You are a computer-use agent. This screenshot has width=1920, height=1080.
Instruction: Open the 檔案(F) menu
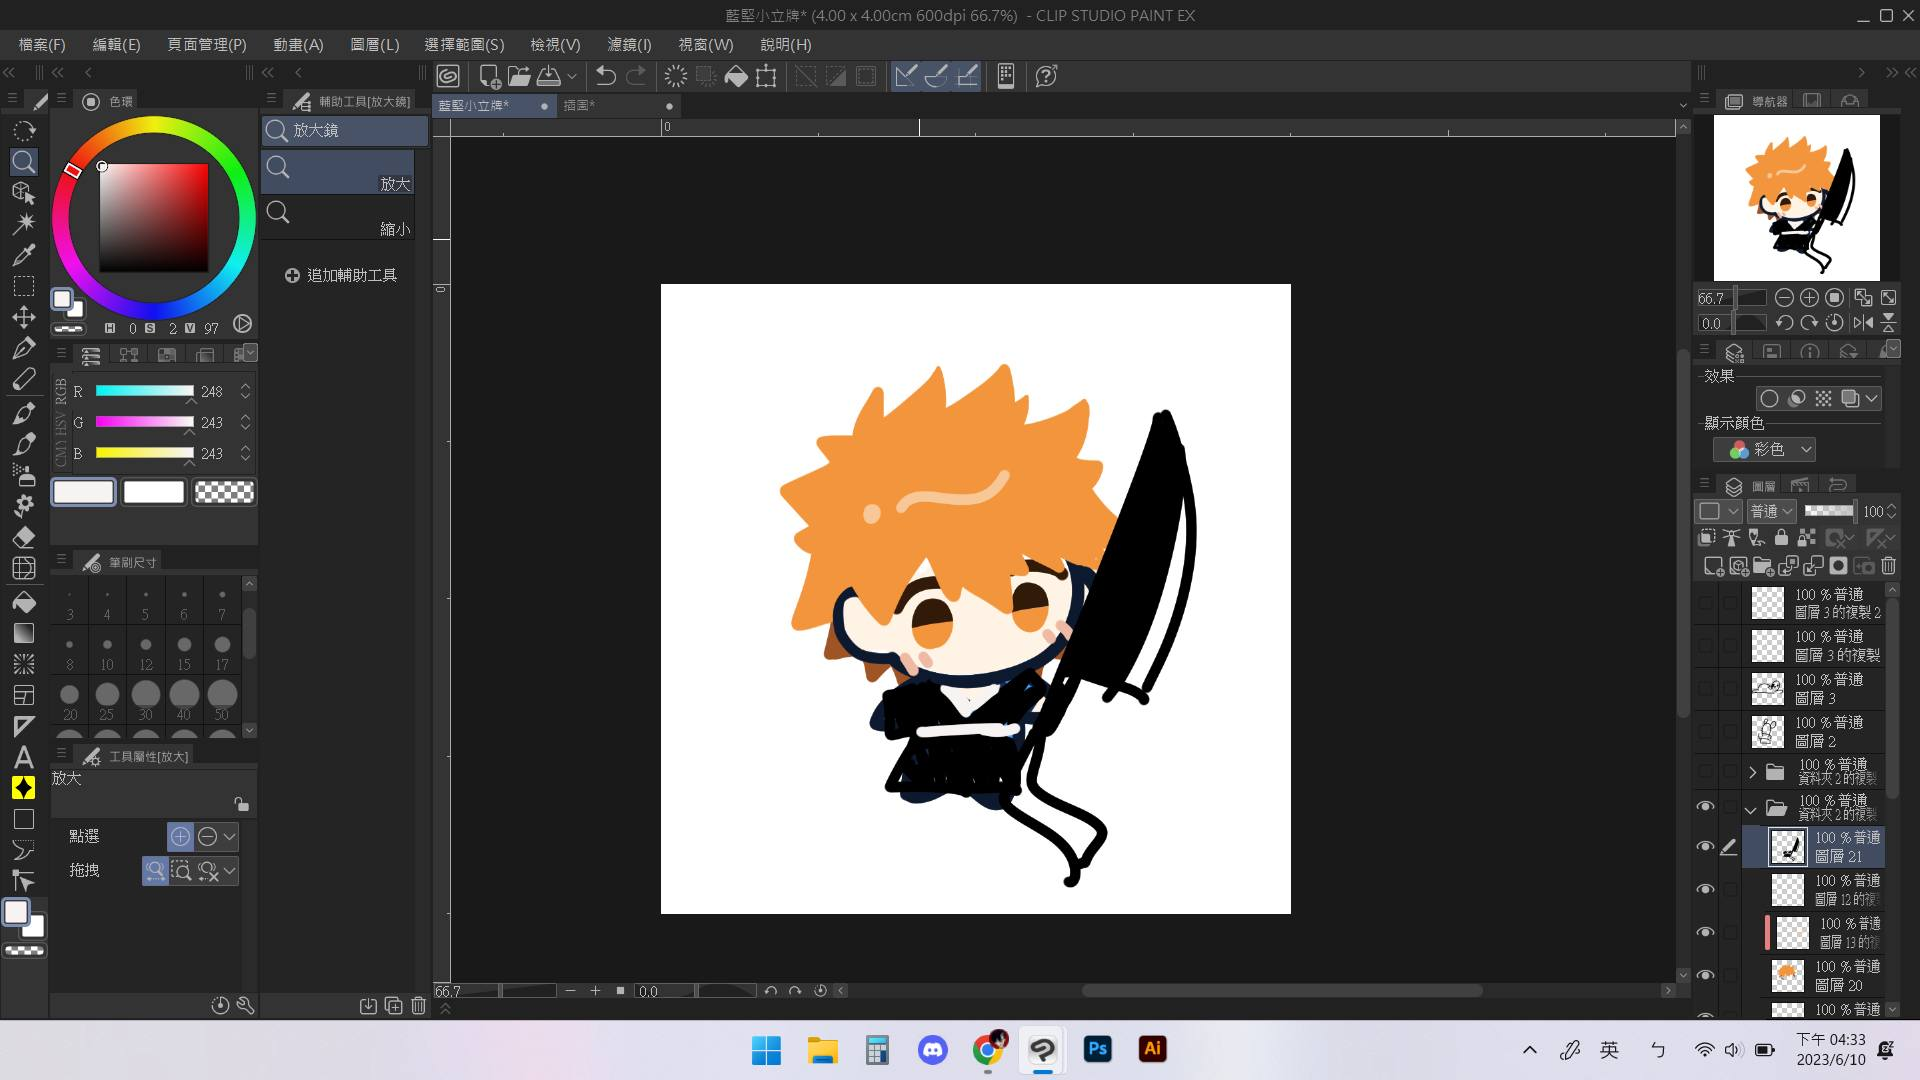pos(42,45)
